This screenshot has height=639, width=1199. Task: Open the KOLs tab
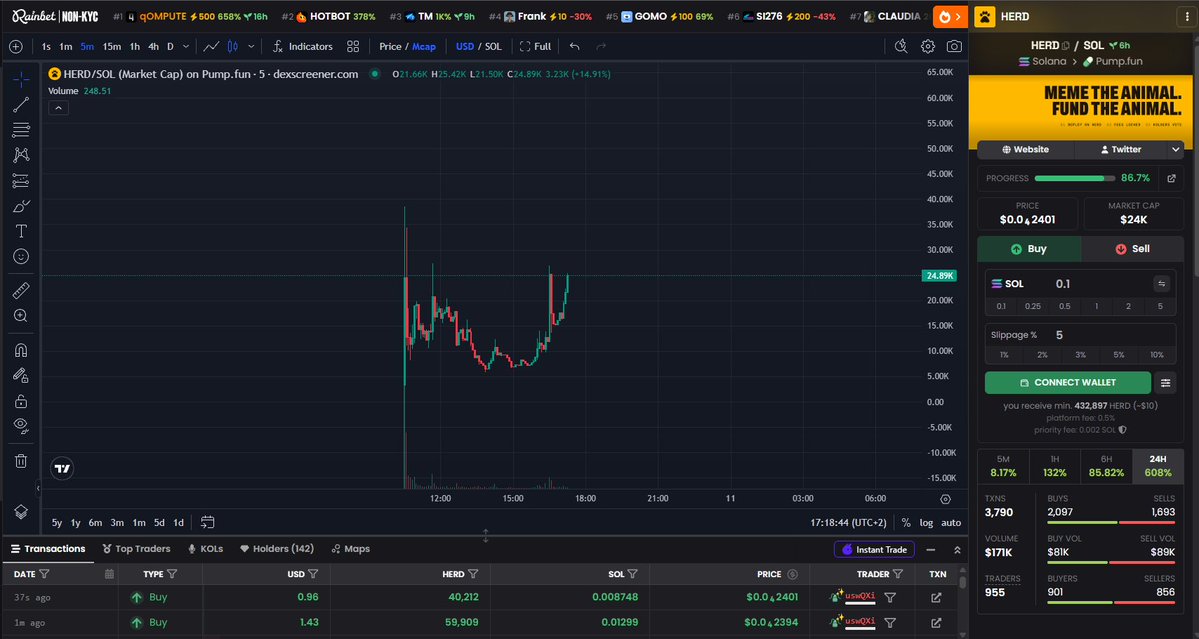point(205,549)
